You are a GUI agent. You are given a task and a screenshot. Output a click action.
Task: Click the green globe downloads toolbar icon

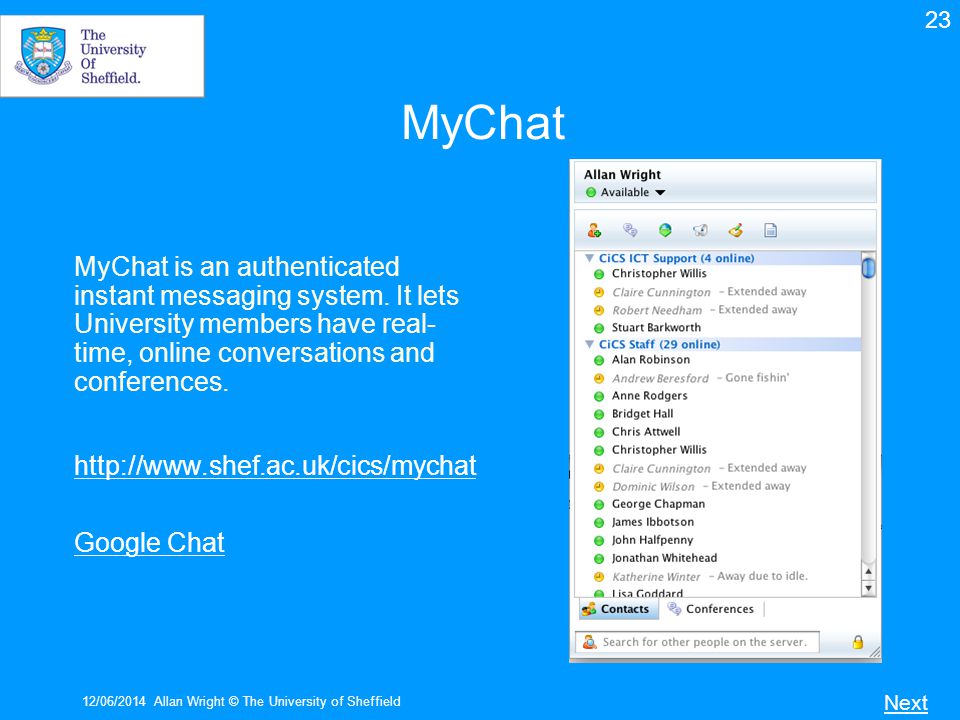[x=665, y=230]
